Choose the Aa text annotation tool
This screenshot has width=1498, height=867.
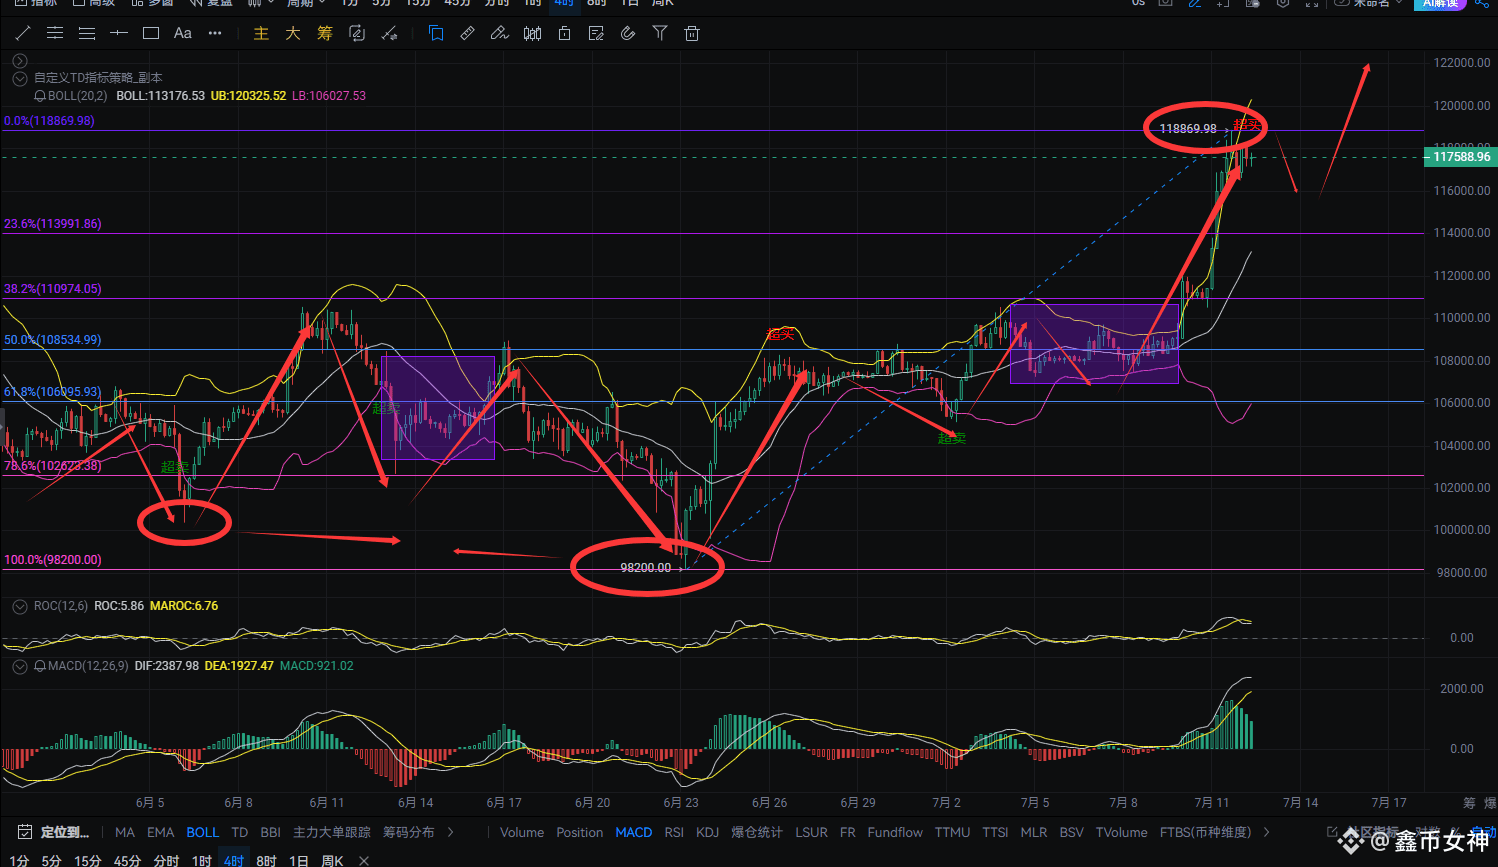coord(182,33)
